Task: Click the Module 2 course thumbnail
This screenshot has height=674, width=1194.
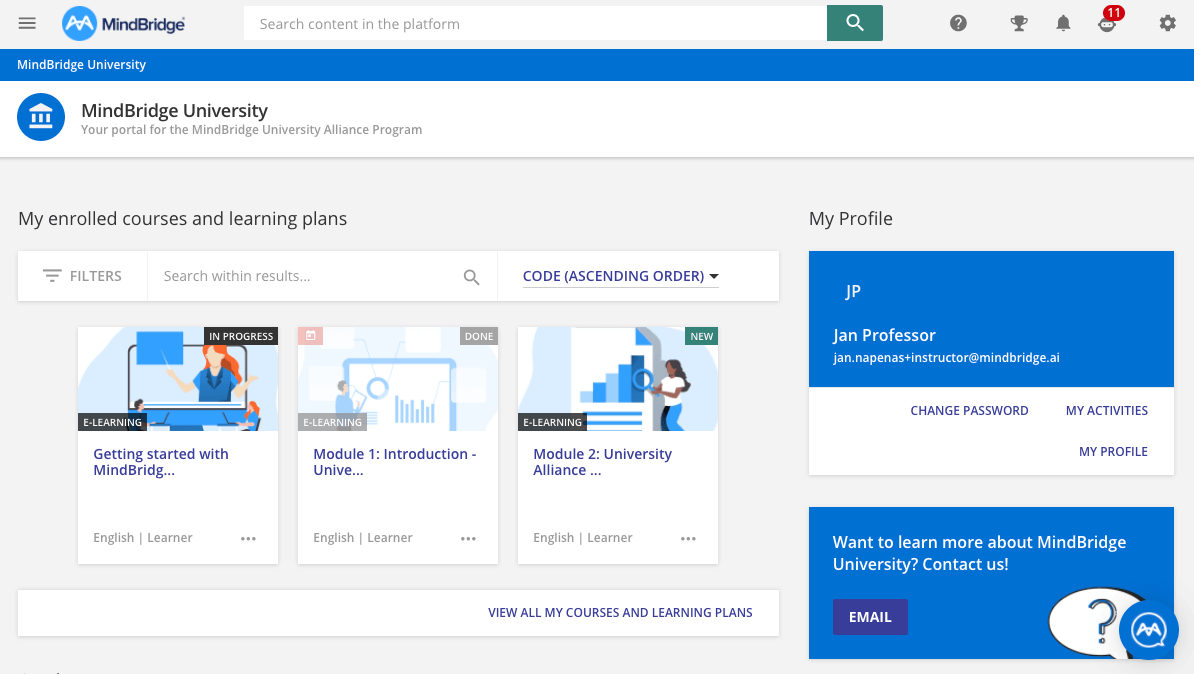Action: 618,379
